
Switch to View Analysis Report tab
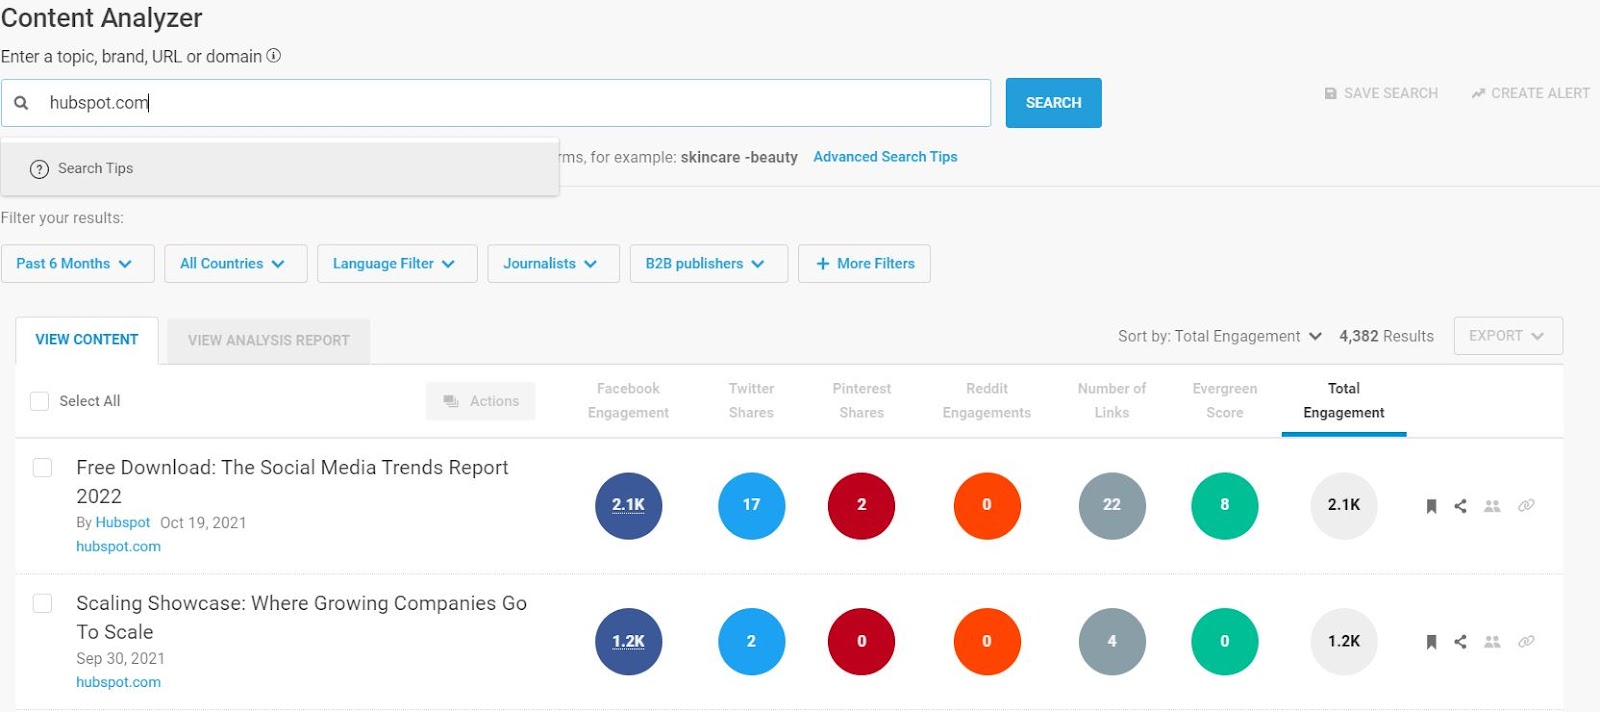click(x=269, y=341)
